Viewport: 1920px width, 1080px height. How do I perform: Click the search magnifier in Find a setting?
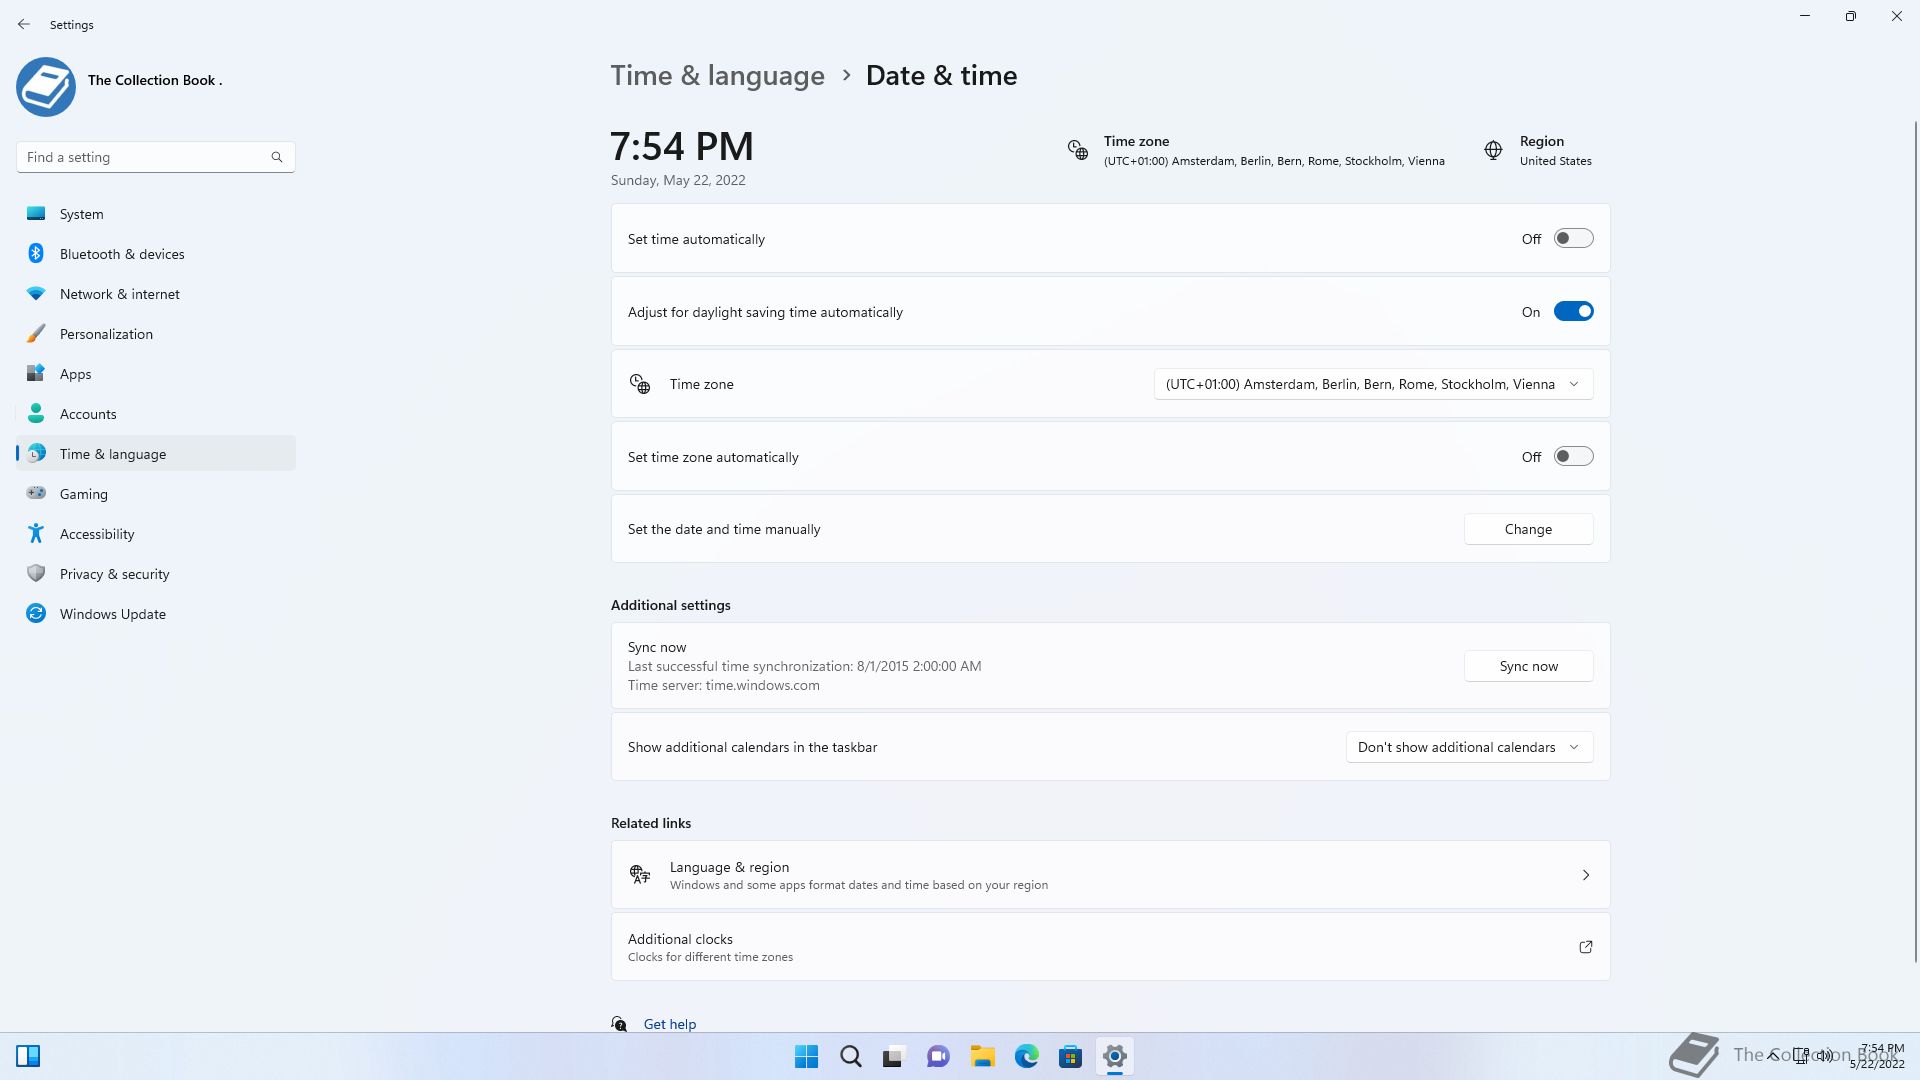coord(277,157)
